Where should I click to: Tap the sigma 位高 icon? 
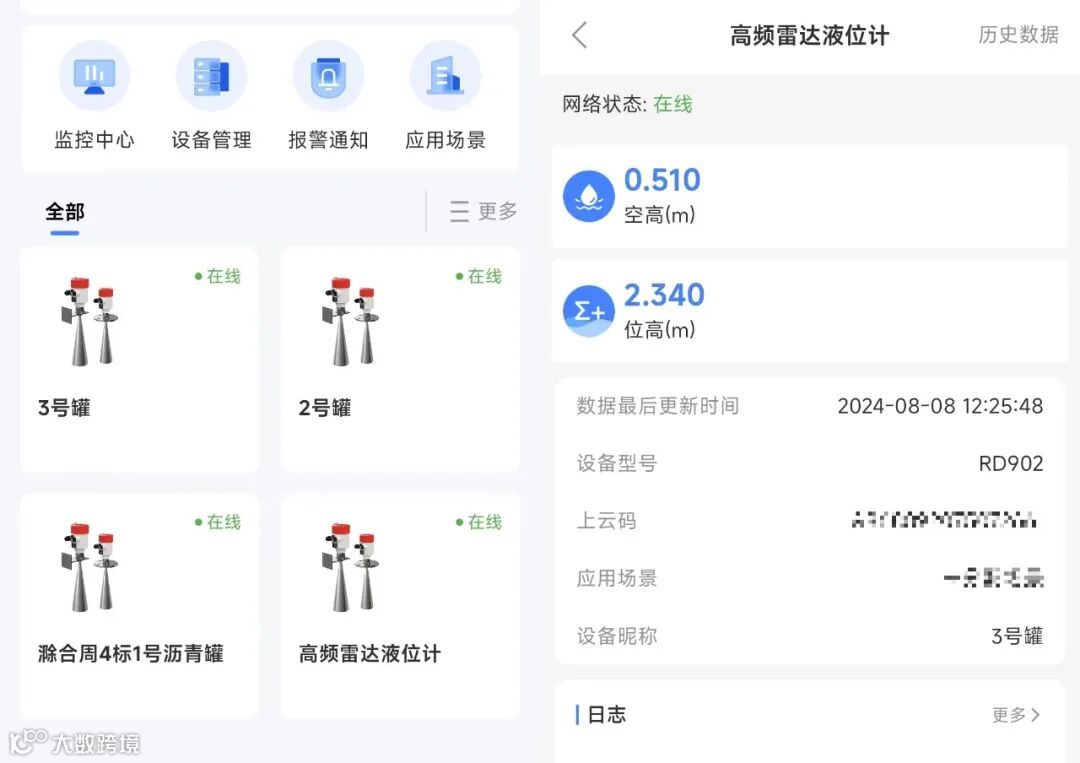click(x=589, y=311)
